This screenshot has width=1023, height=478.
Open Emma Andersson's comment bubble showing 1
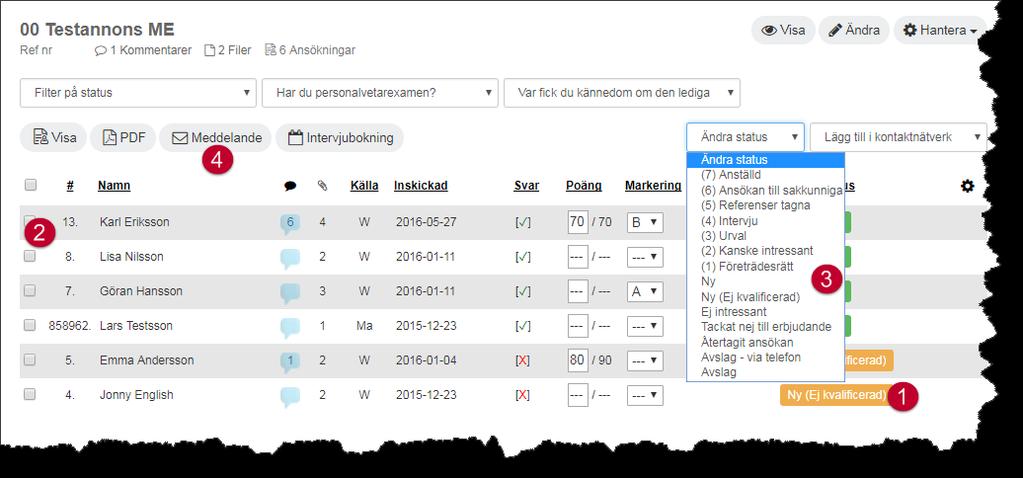[290, 361]
